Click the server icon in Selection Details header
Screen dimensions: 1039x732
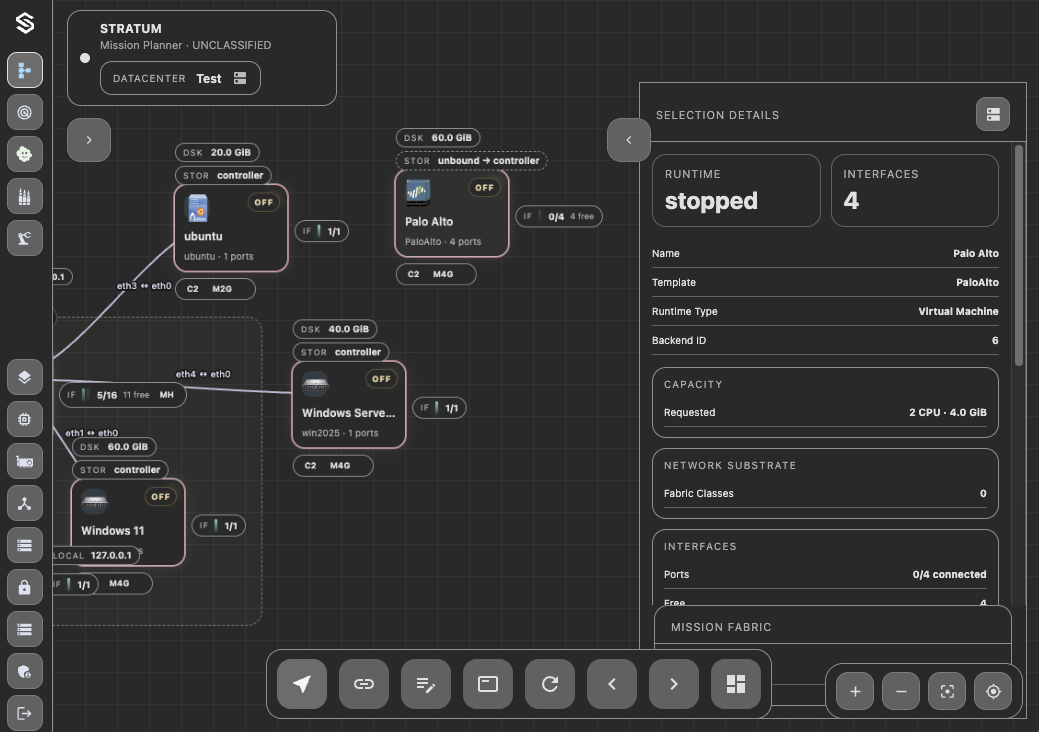(993, 115)
